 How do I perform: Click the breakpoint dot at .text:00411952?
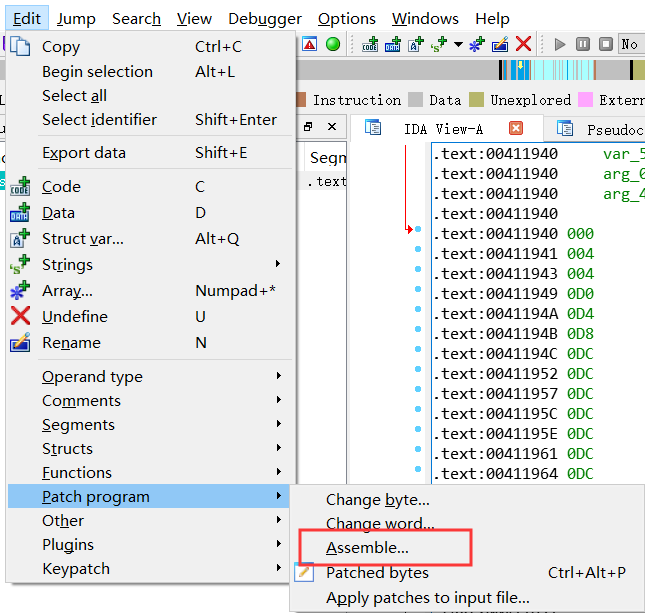pyautogui.click(x=418, y=369)
